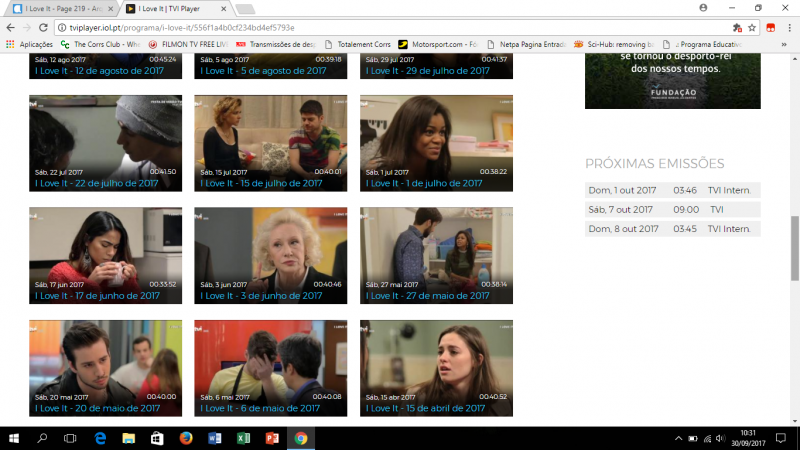This screenshot has width=800, height=450.
Task: Open volume control in system tray
Action: pyautogui.click(x=720, y=438)
